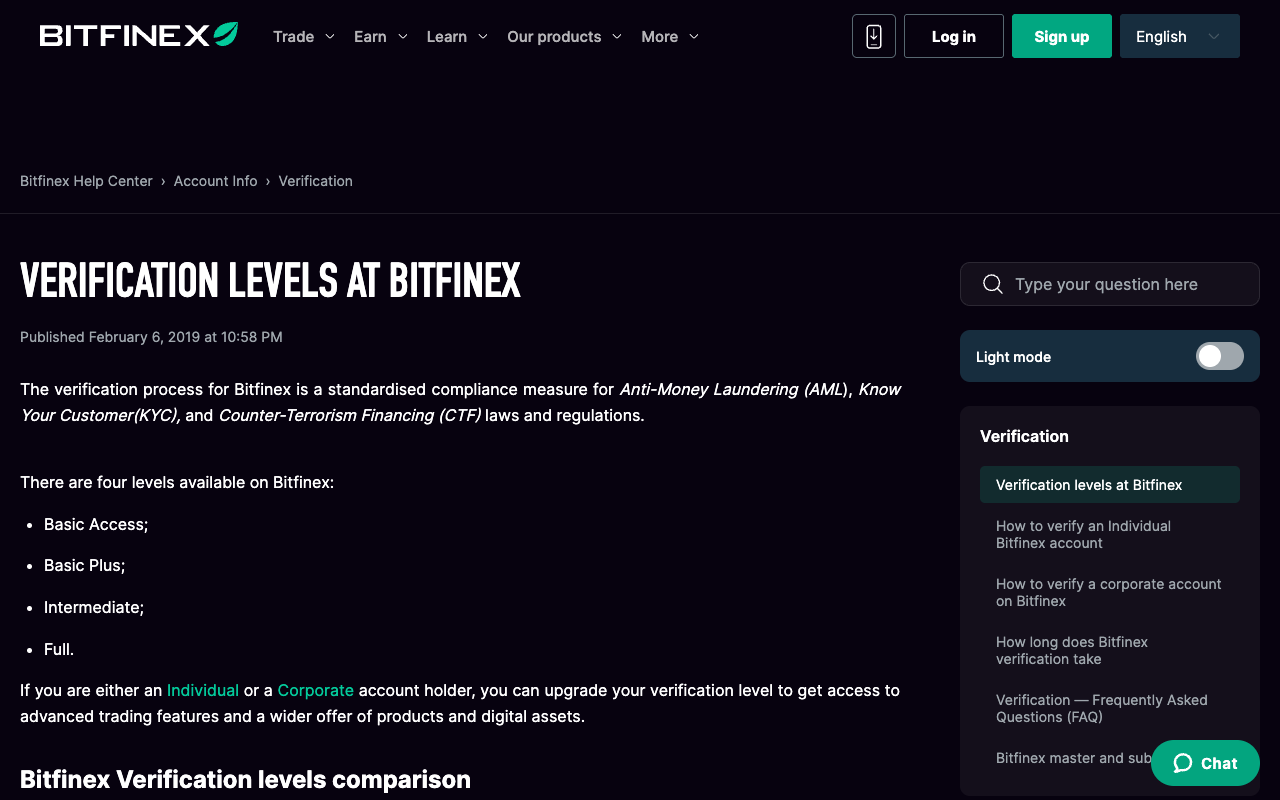Toggle the Light mode switch
The width and height of the screenshot is (1280, 800).
point(1220,356)
